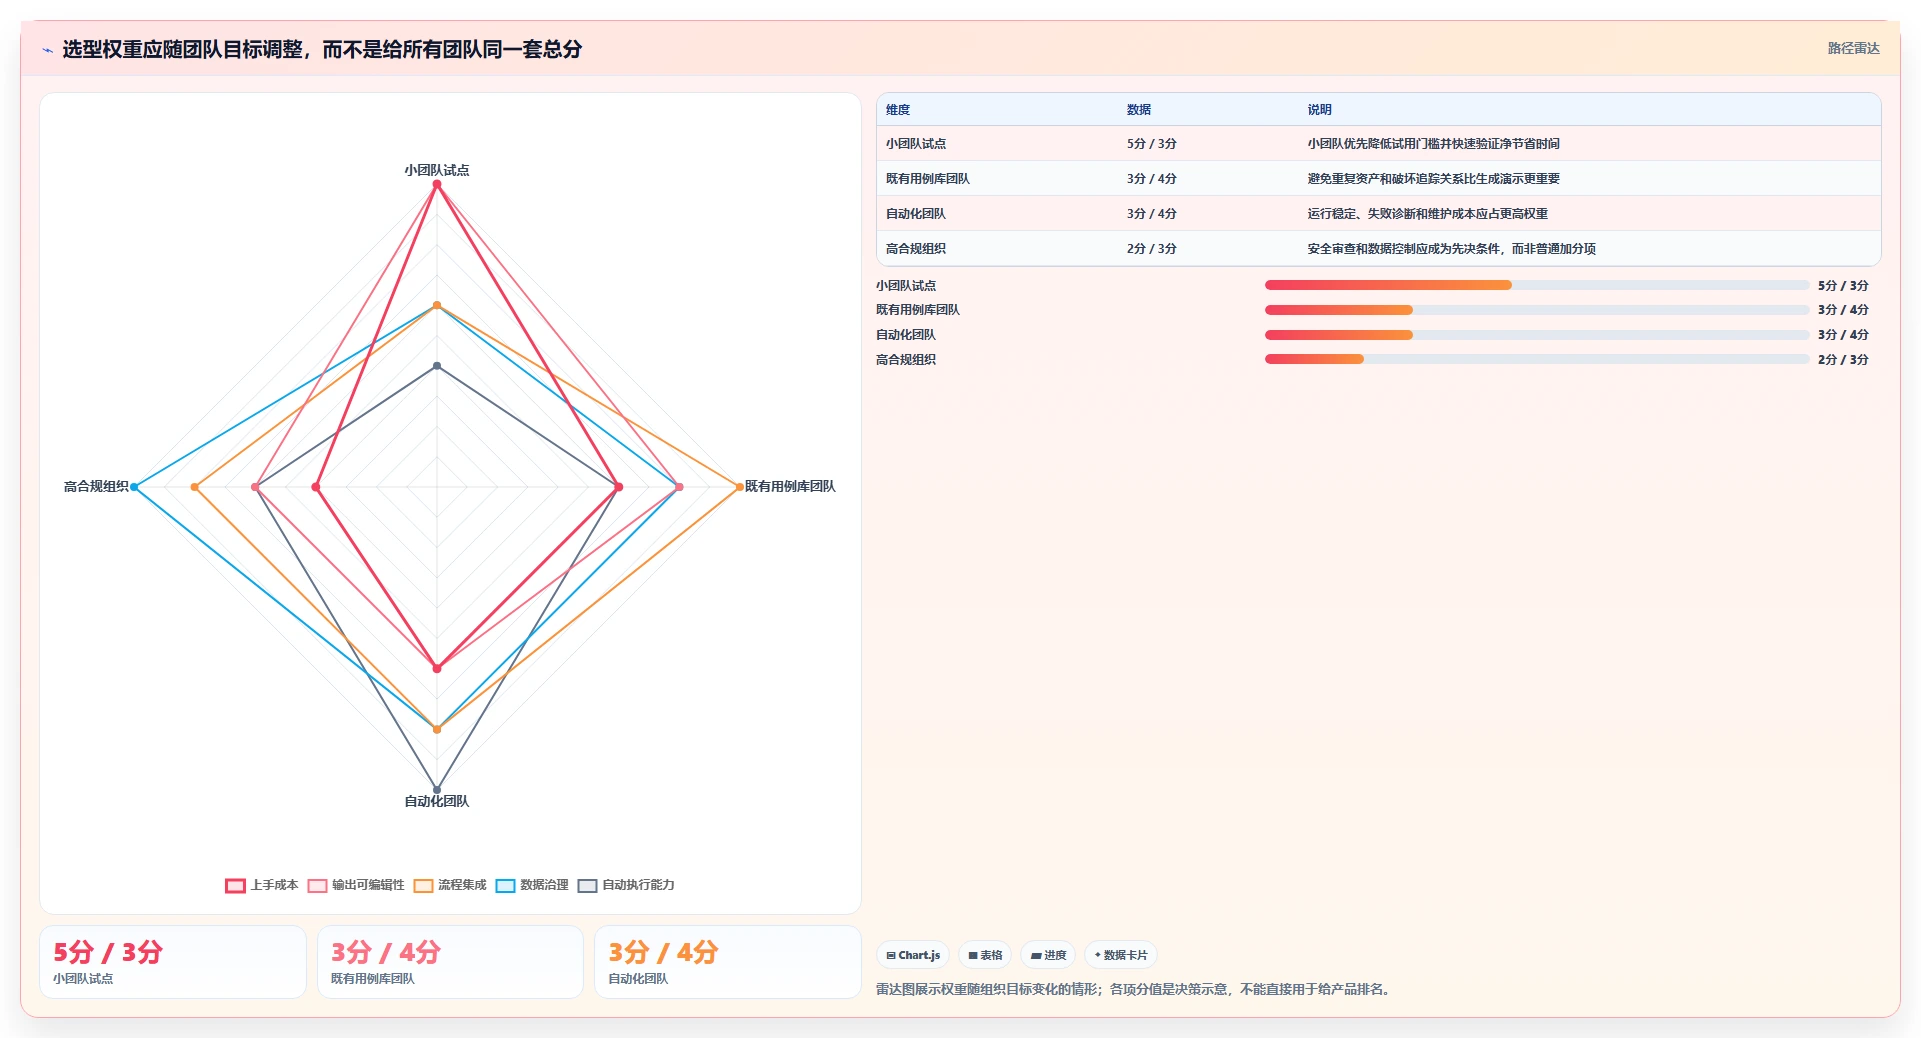
Task: Click the Chart.js tag
Action: [x=913, y=955]
